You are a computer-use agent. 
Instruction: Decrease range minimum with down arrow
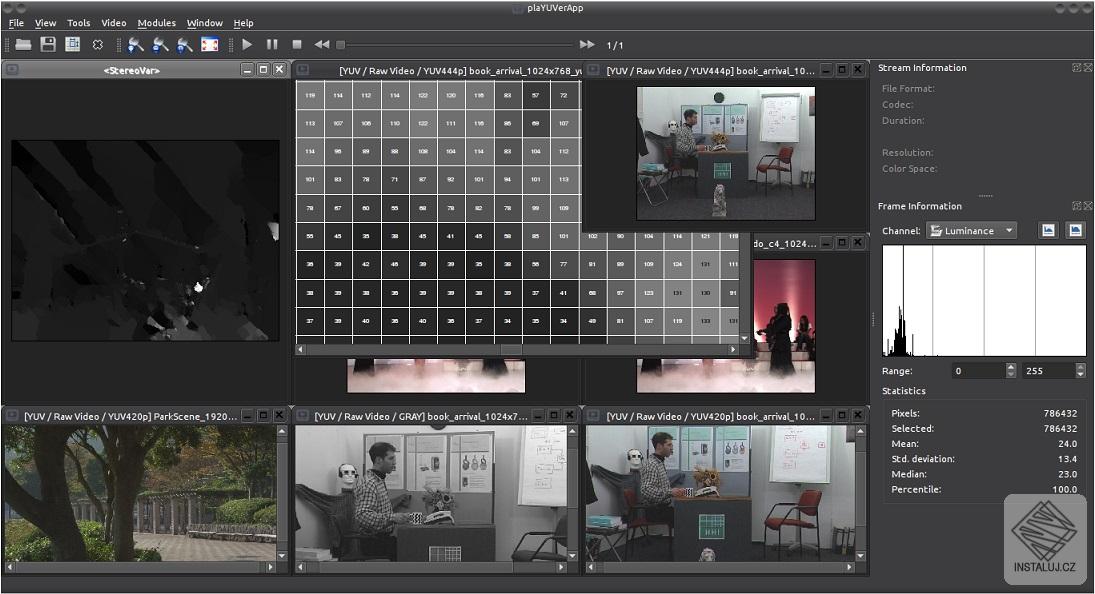[x=1011, y=375]
